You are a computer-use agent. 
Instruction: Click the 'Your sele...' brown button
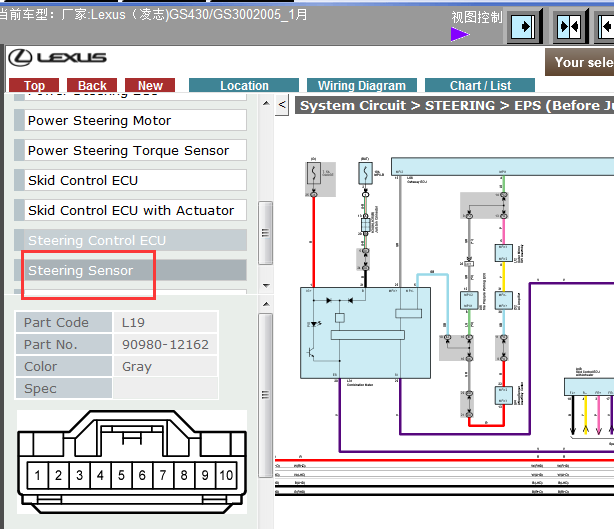pos(580,62)
